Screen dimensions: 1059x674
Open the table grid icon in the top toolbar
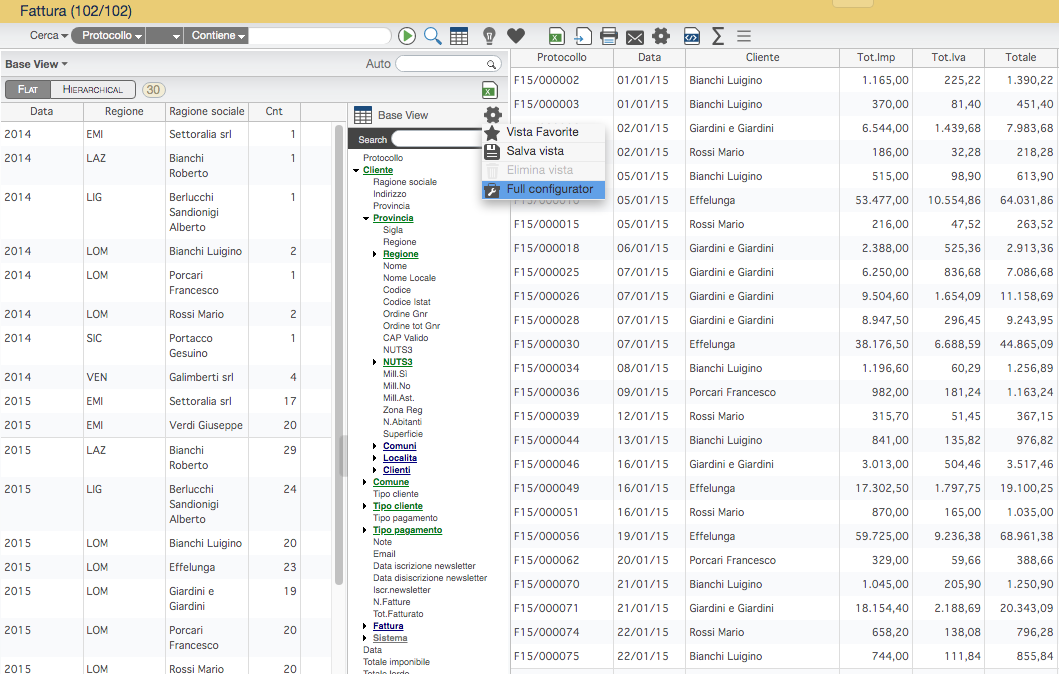(x=459, y=36)
